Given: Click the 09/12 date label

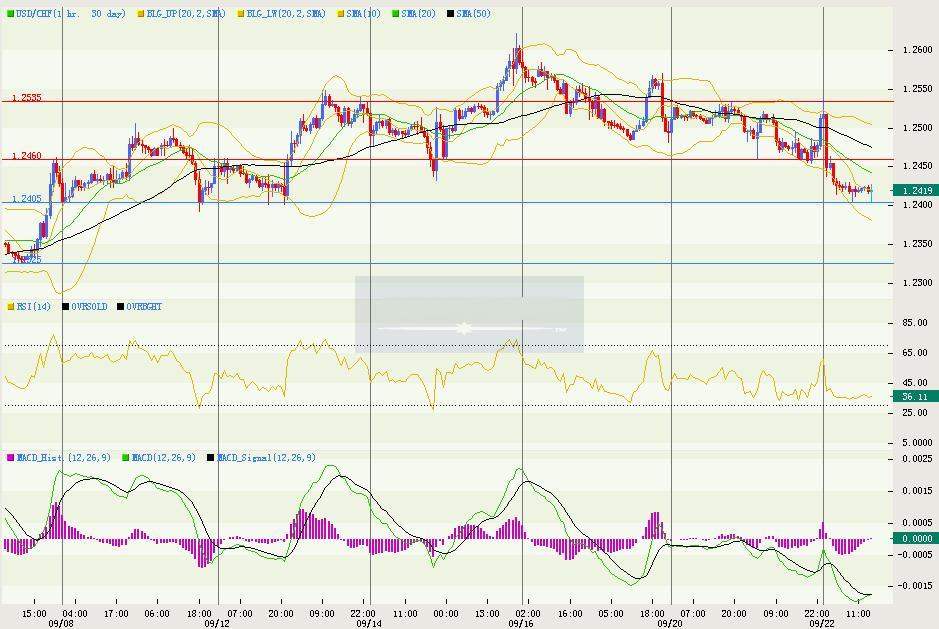Looking at the screenshot, I should 217,623.
